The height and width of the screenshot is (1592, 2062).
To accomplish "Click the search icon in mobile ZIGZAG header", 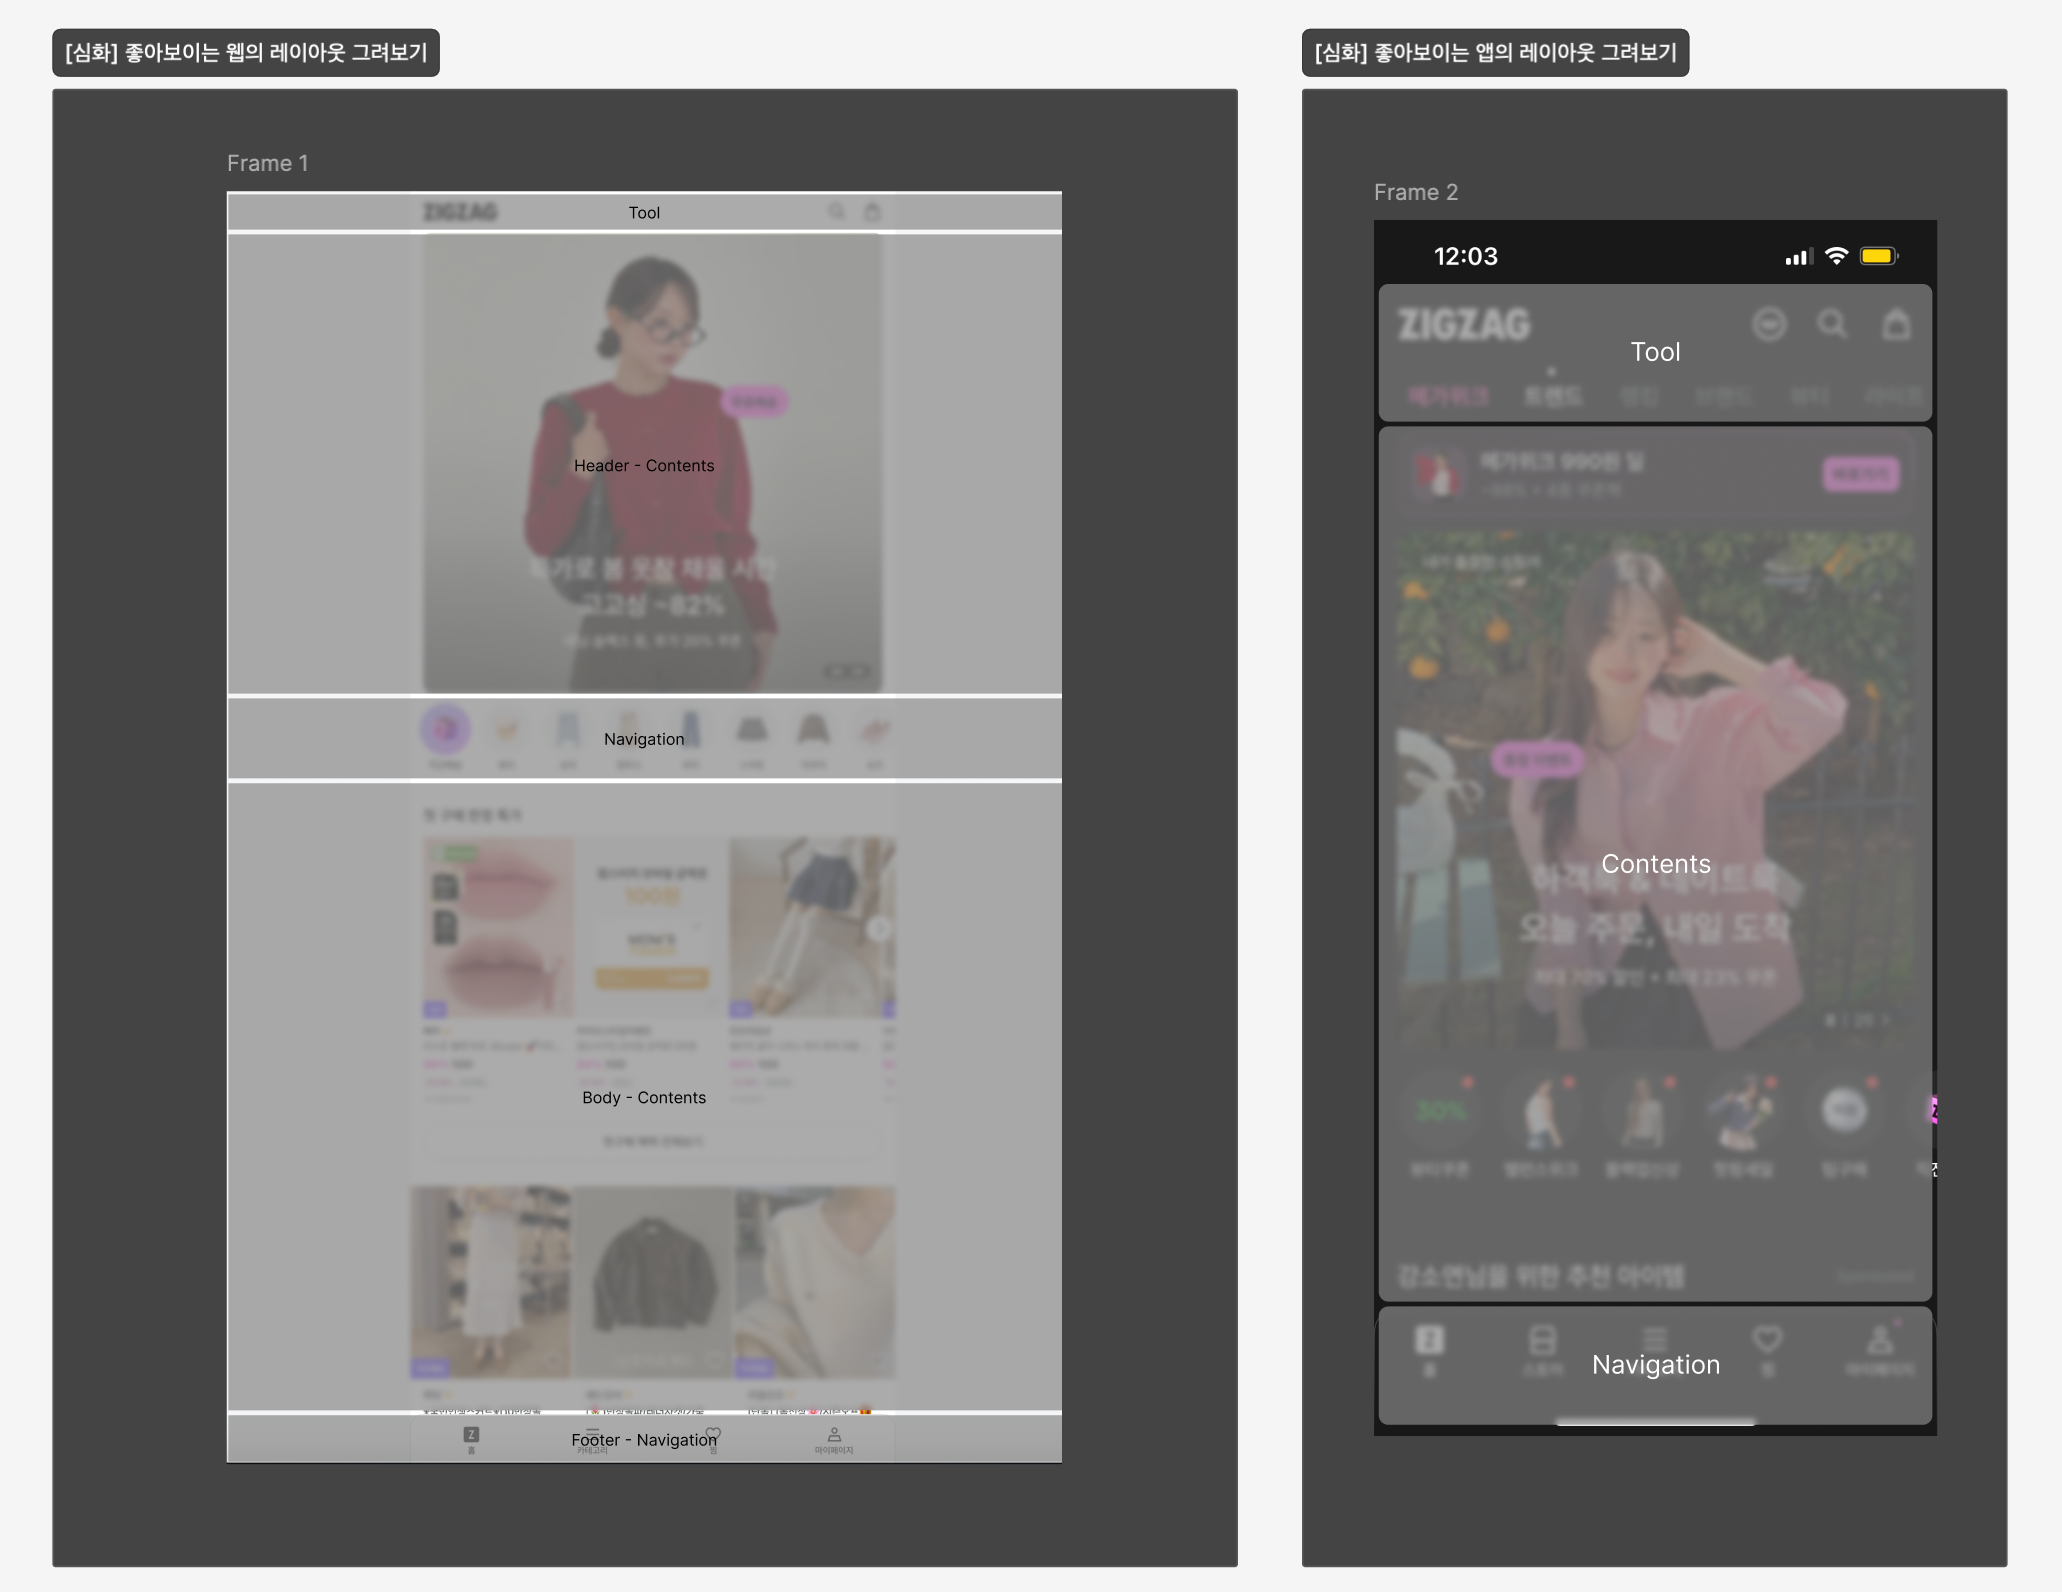I will coord(1832,324).
